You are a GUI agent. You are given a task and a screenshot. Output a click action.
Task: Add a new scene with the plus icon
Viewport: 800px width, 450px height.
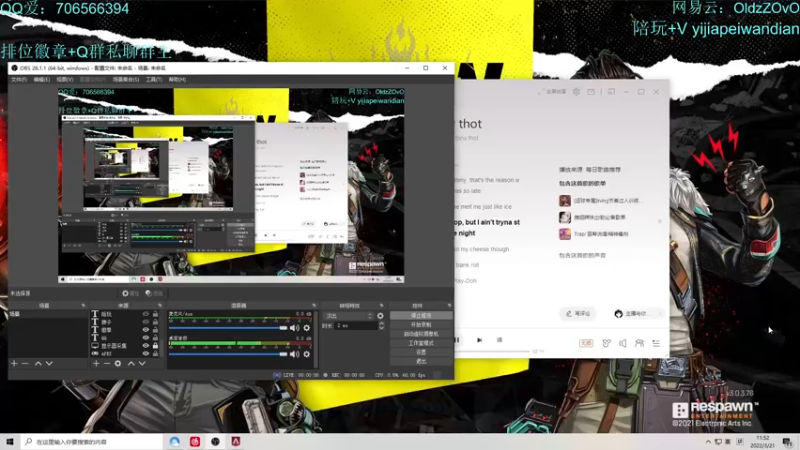point(14,363)
